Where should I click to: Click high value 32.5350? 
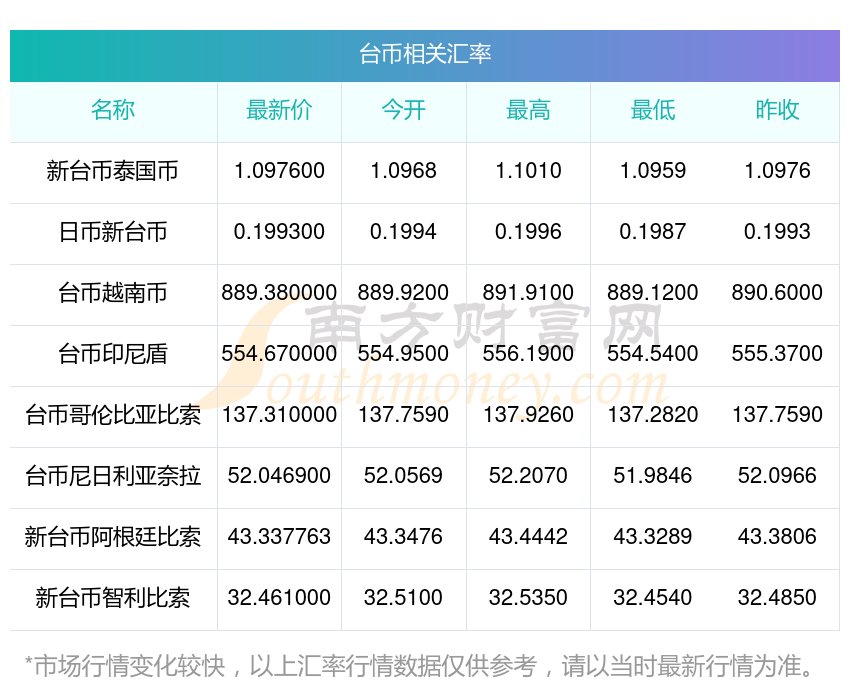pyautogui.click(x=528, y=598)
